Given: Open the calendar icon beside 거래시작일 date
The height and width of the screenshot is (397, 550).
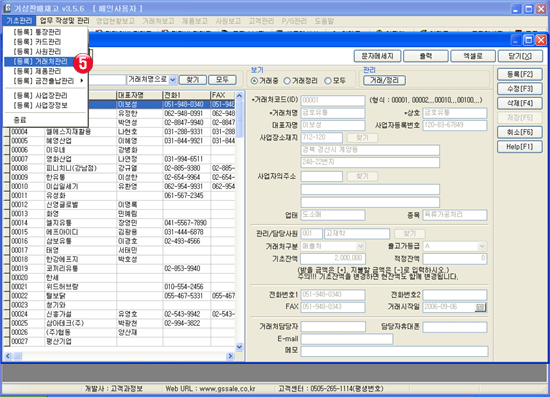Looking at the screenshot, I should click(x=480, y=308).
